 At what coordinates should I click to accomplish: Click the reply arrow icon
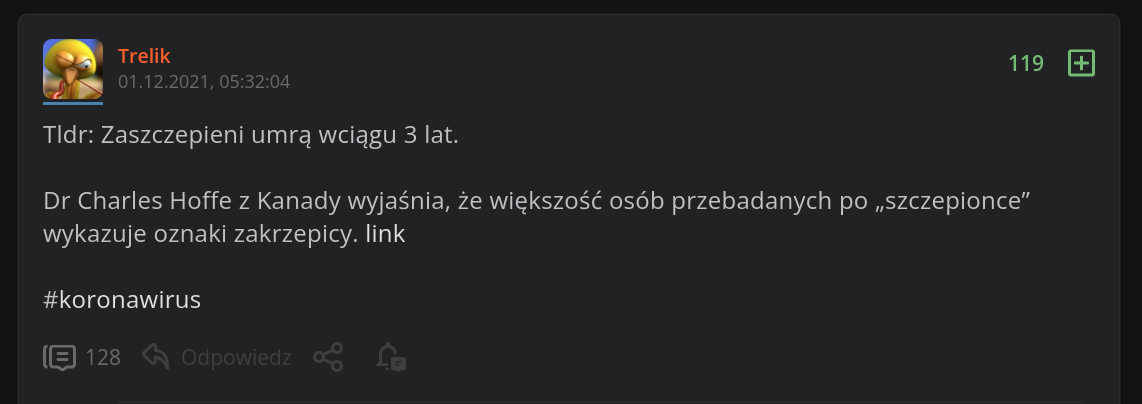tap(155, 357)
